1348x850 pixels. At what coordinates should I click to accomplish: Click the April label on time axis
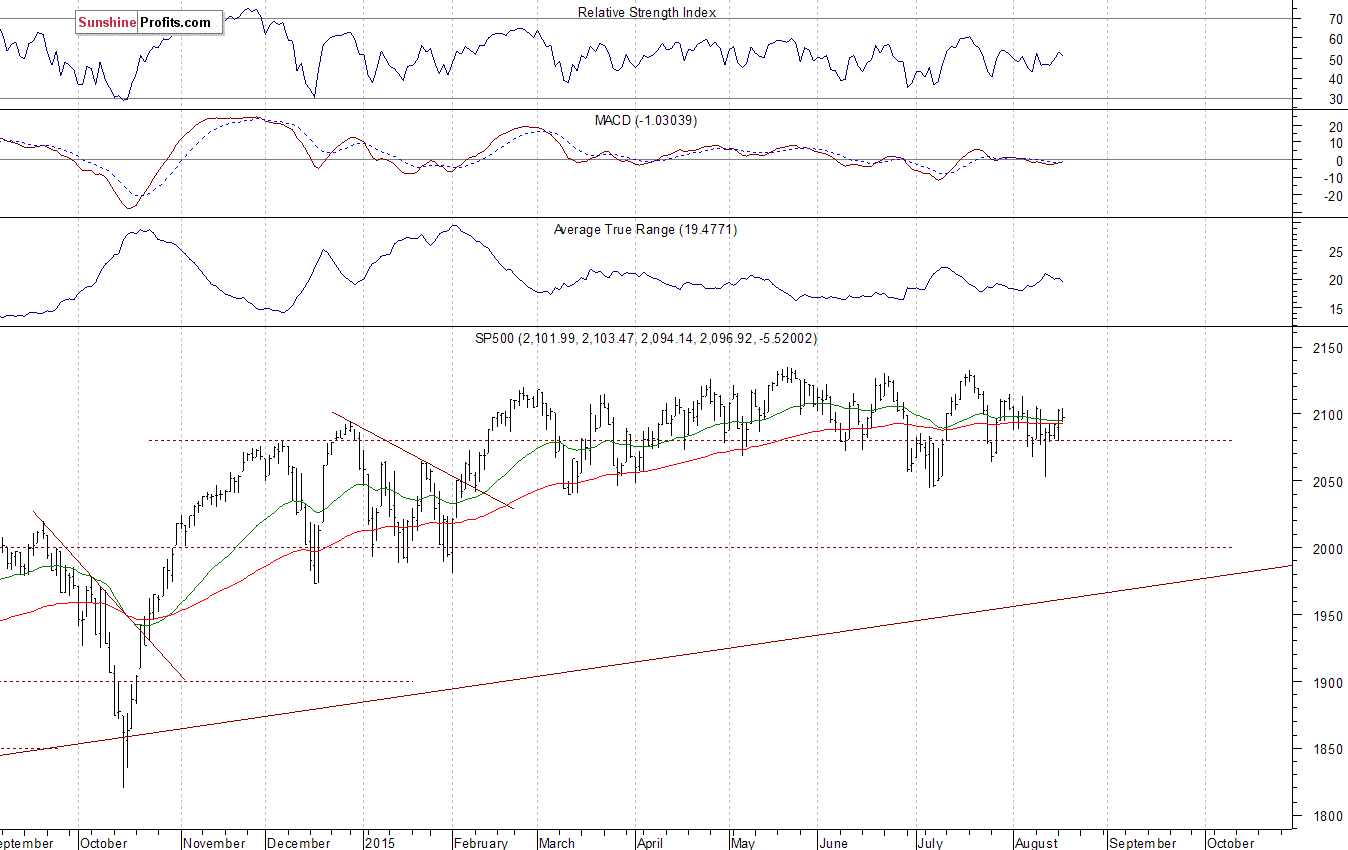coord(651,843)
